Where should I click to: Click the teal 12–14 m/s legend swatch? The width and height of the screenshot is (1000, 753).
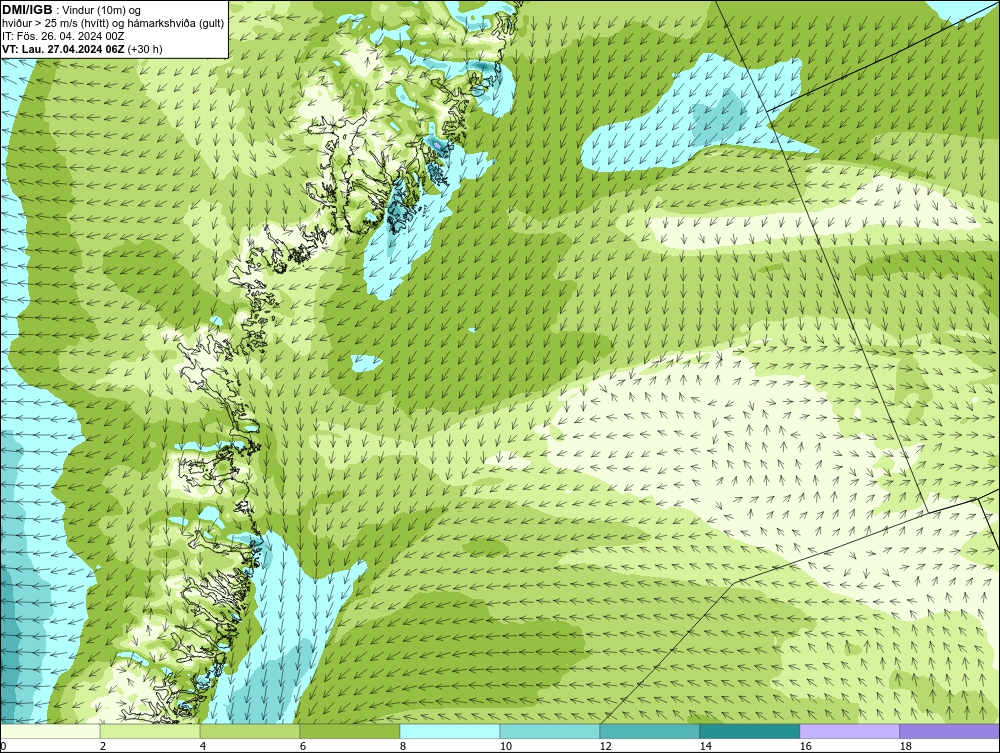pyautogui.click(x=649, y=731)
